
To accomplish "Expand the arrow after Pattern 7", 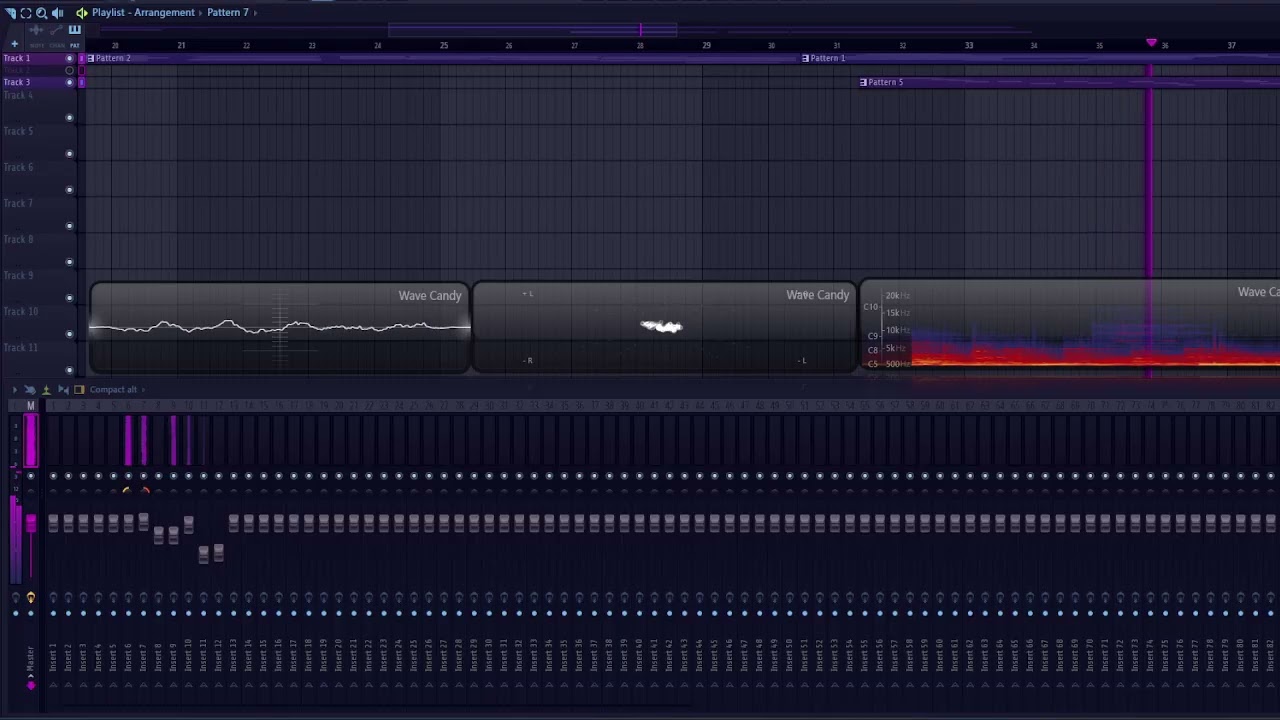I will tap(255, 12).
